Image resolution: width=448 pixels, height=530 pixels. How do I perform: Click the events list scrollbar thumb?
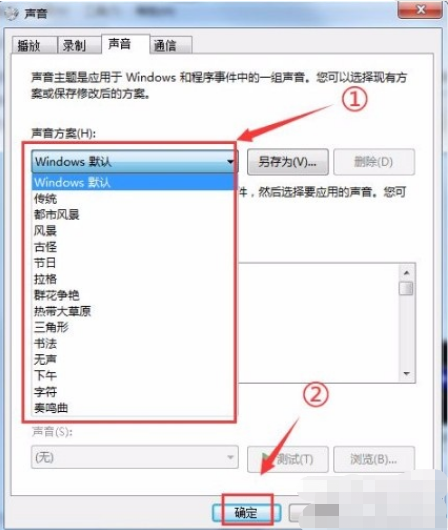pos(406,288)
